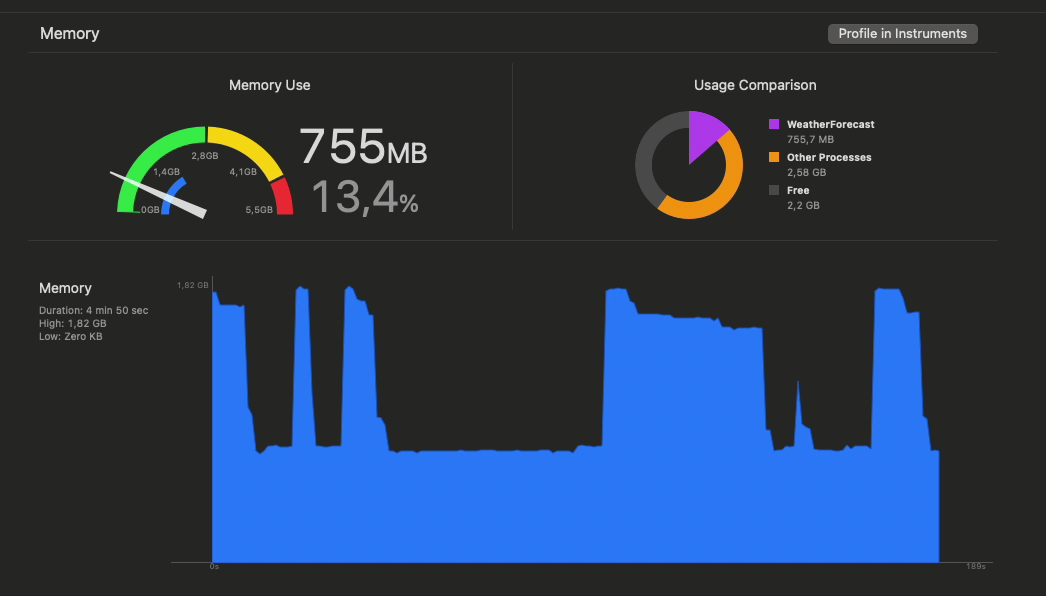Collapse the Memory graph section header
The height and width of the screenshot is (596, 1046).
[x=66, y=288]
